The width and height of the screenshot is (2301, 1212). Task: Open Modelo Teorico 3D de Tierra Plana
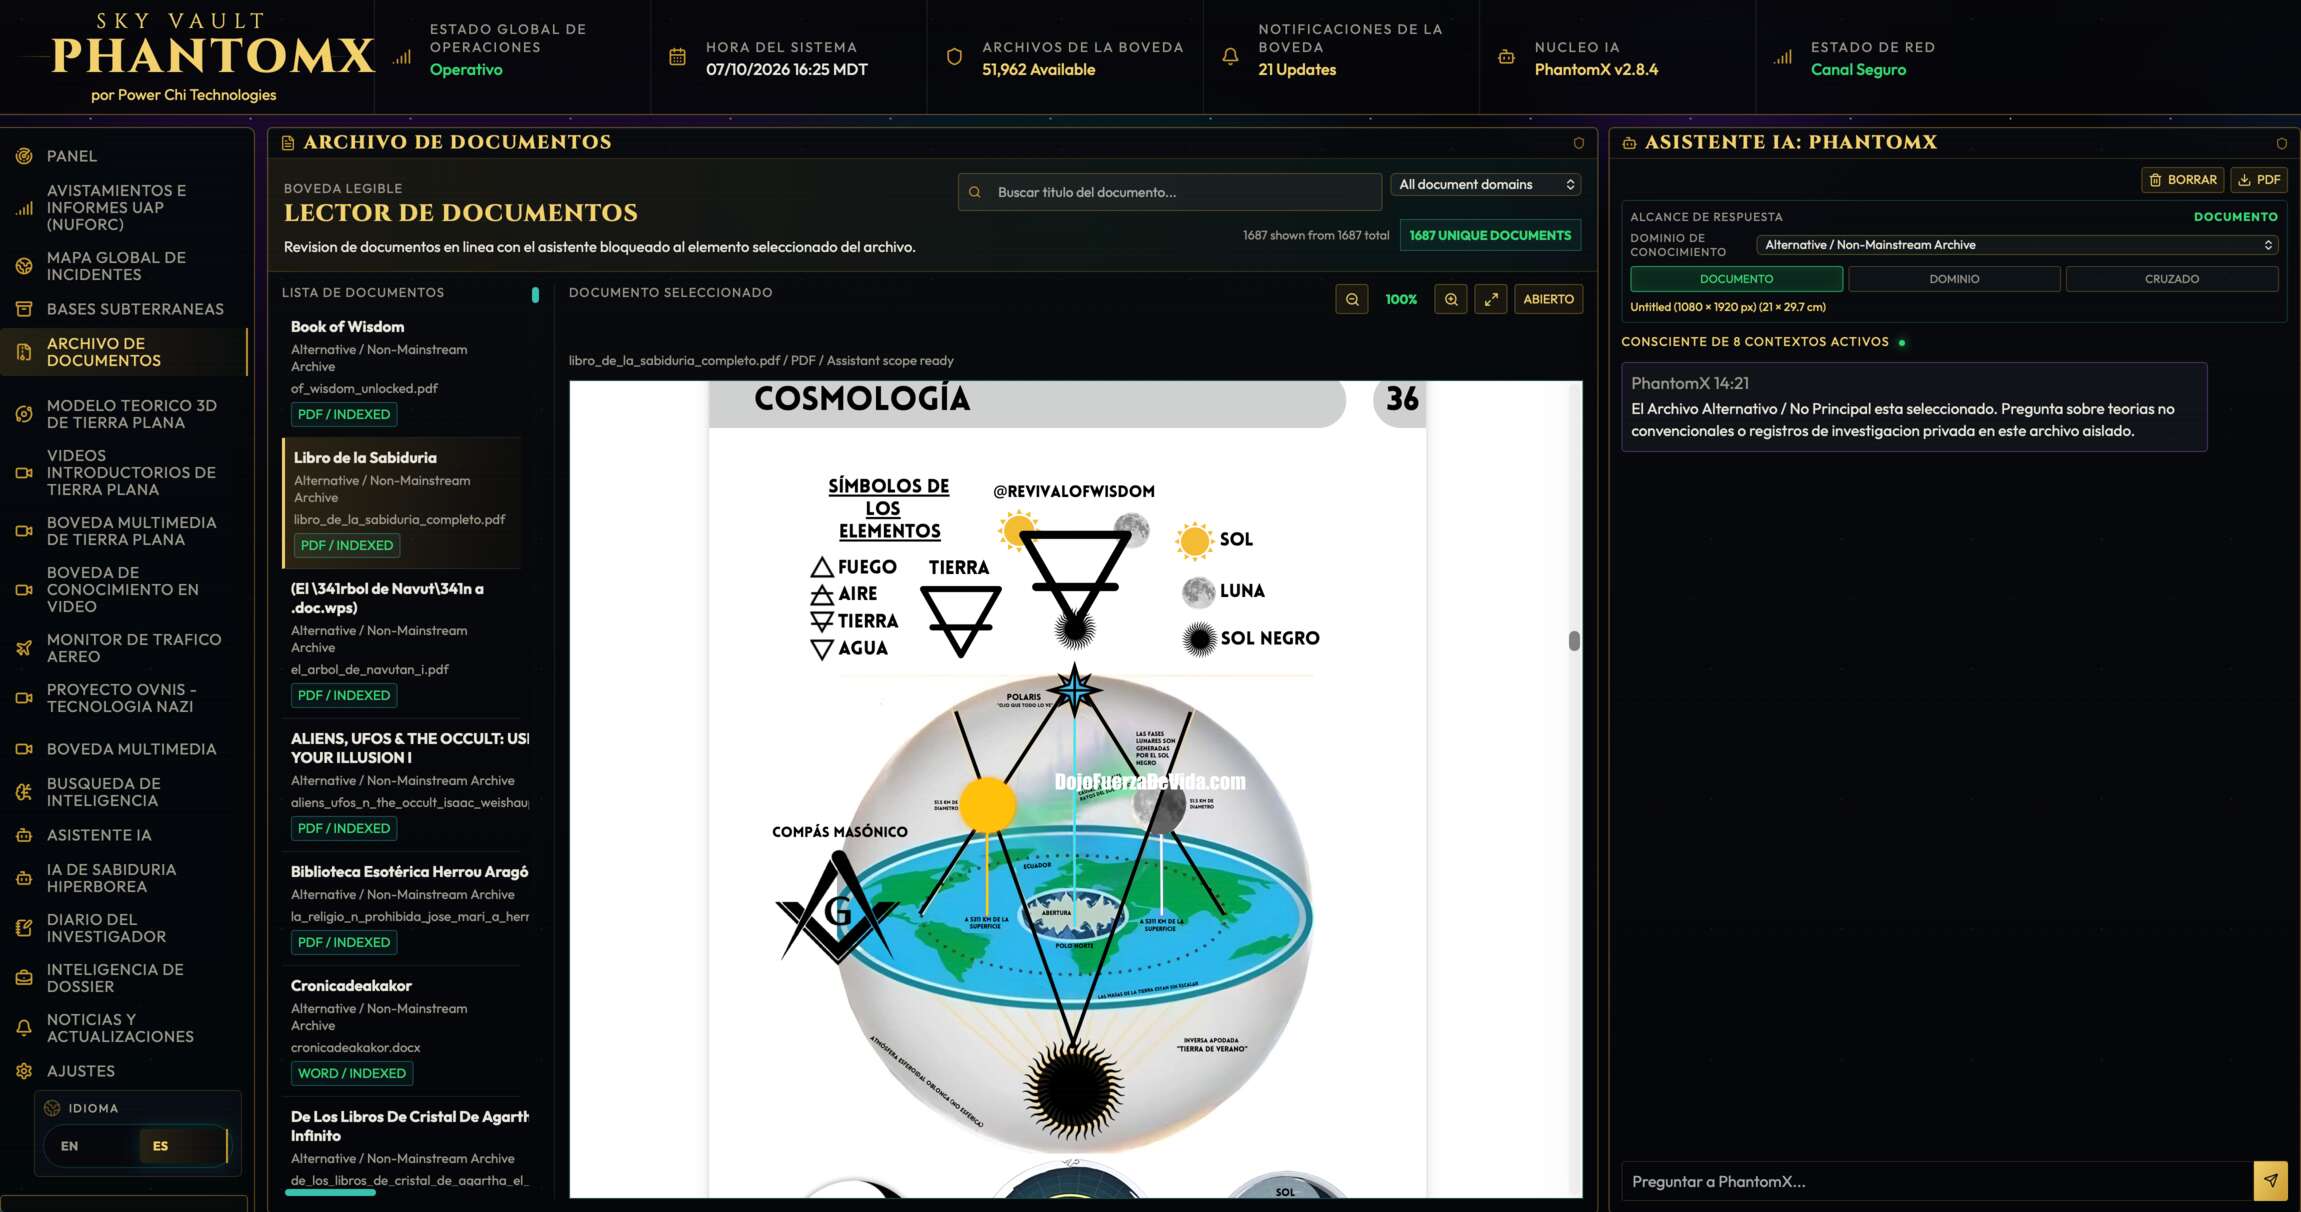pyautogui.click(x=124, y=414)
